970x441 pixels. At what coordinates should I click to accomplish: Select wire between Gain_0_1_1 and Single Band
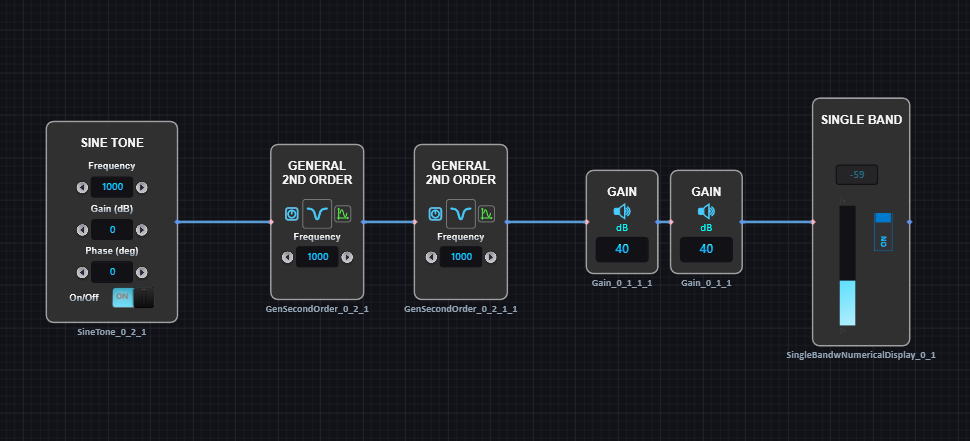pos(777,222)
